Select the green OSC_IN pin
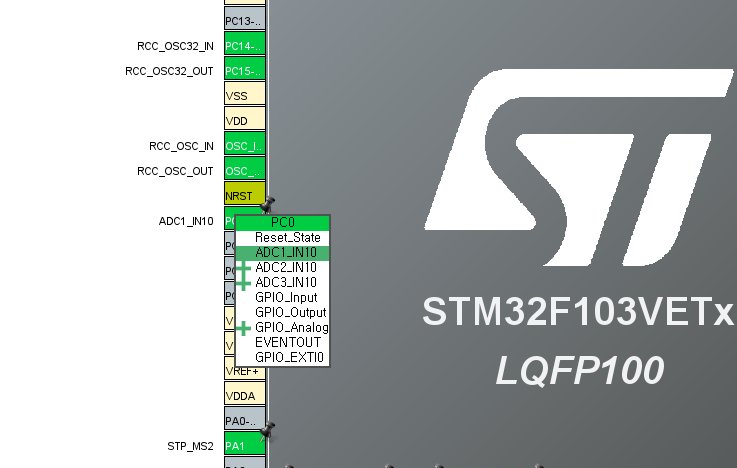The height and width of the screenshot is (468, 737). click(x=245, y=146)
